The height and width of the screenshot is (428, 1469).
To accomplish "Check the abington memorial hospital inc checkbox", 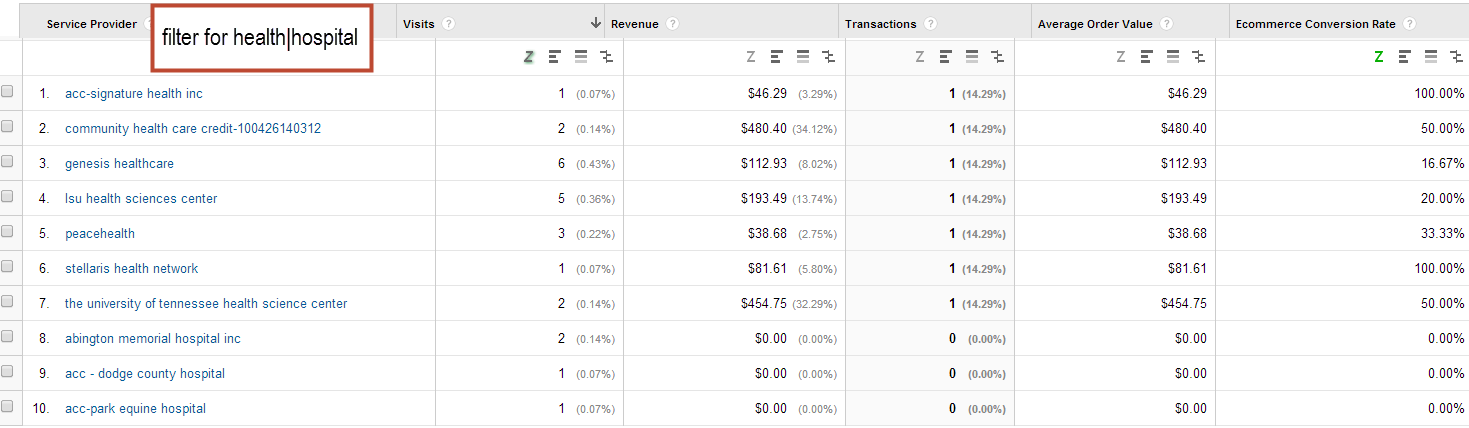I will (x=8, y=337).
